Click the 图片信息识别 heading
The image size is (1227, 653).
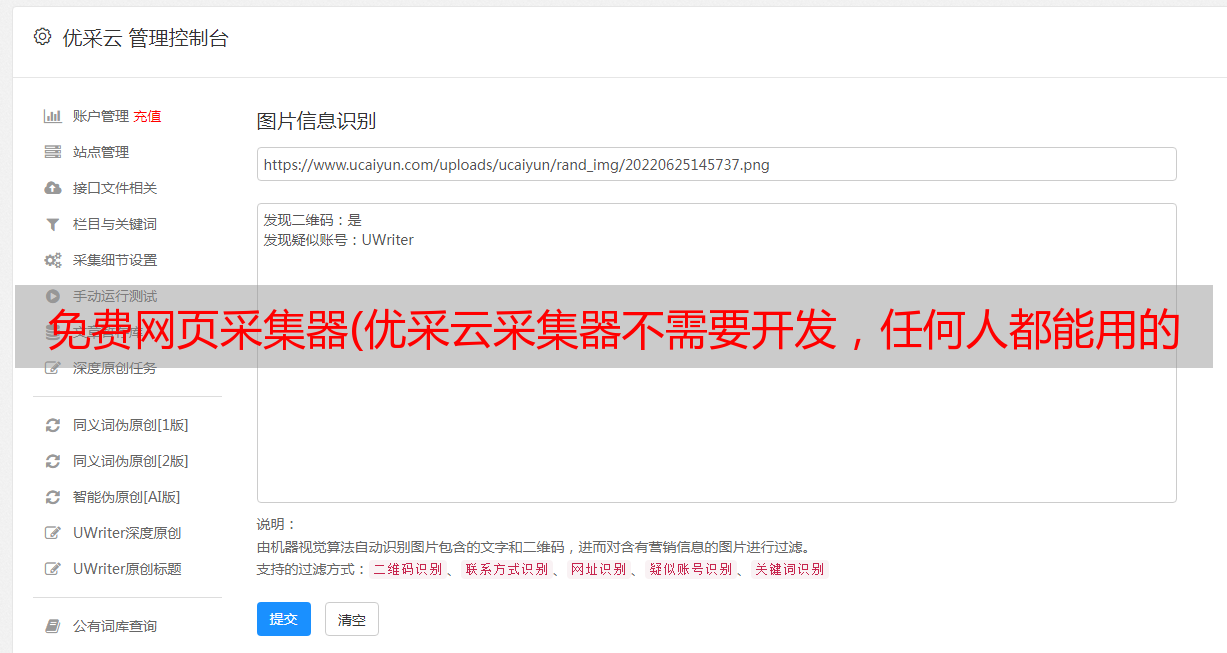(x=316, y=121)
